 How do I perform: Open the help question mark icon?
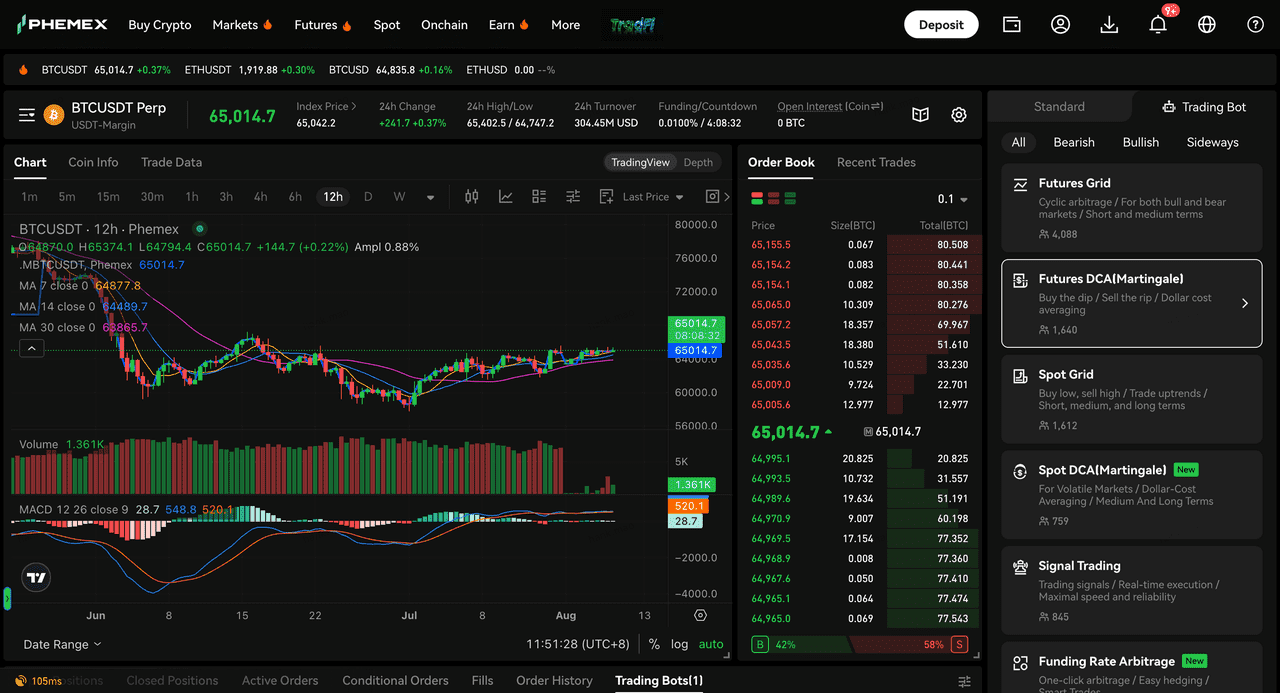tap(1256, 25)
